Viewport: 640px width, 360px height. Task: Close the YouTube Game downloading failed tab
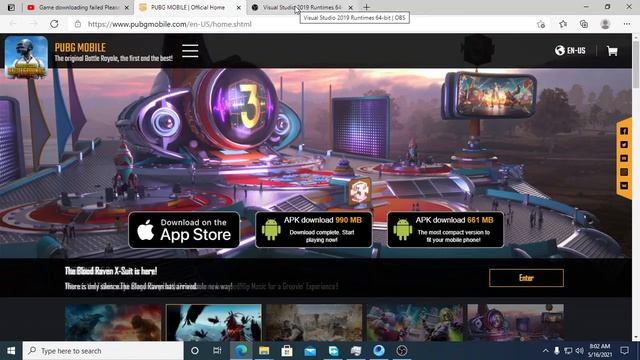point(127,7)
